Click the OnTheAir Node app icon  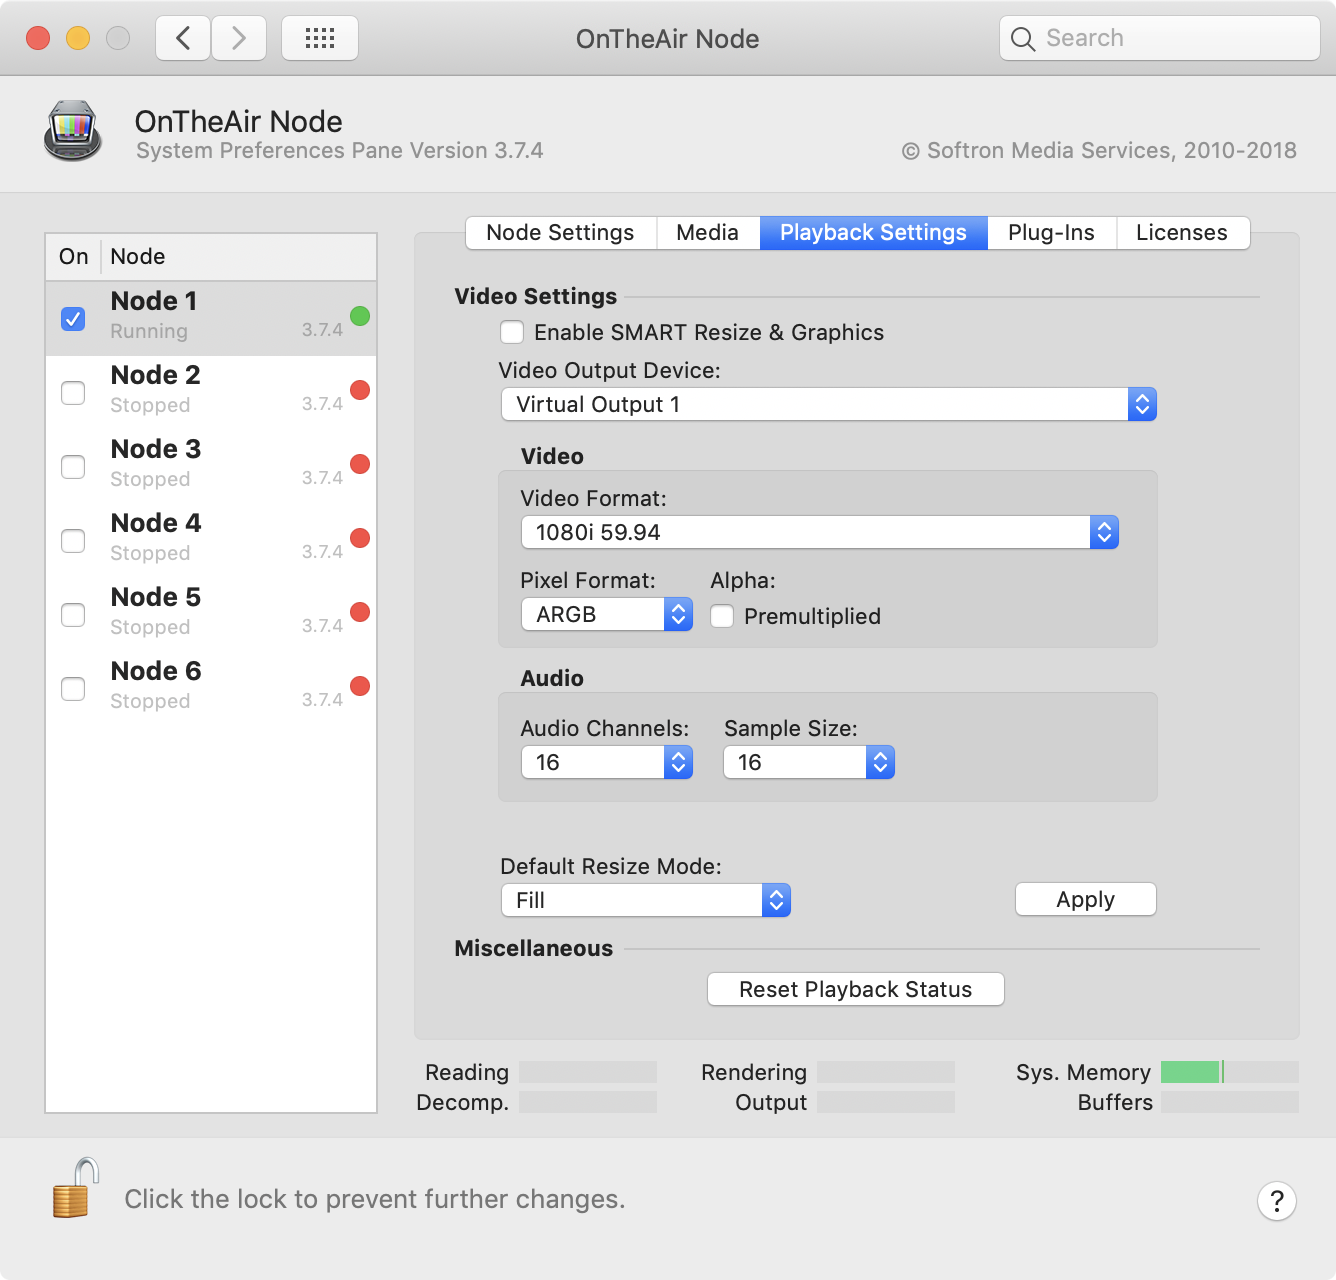pos(73,131)
